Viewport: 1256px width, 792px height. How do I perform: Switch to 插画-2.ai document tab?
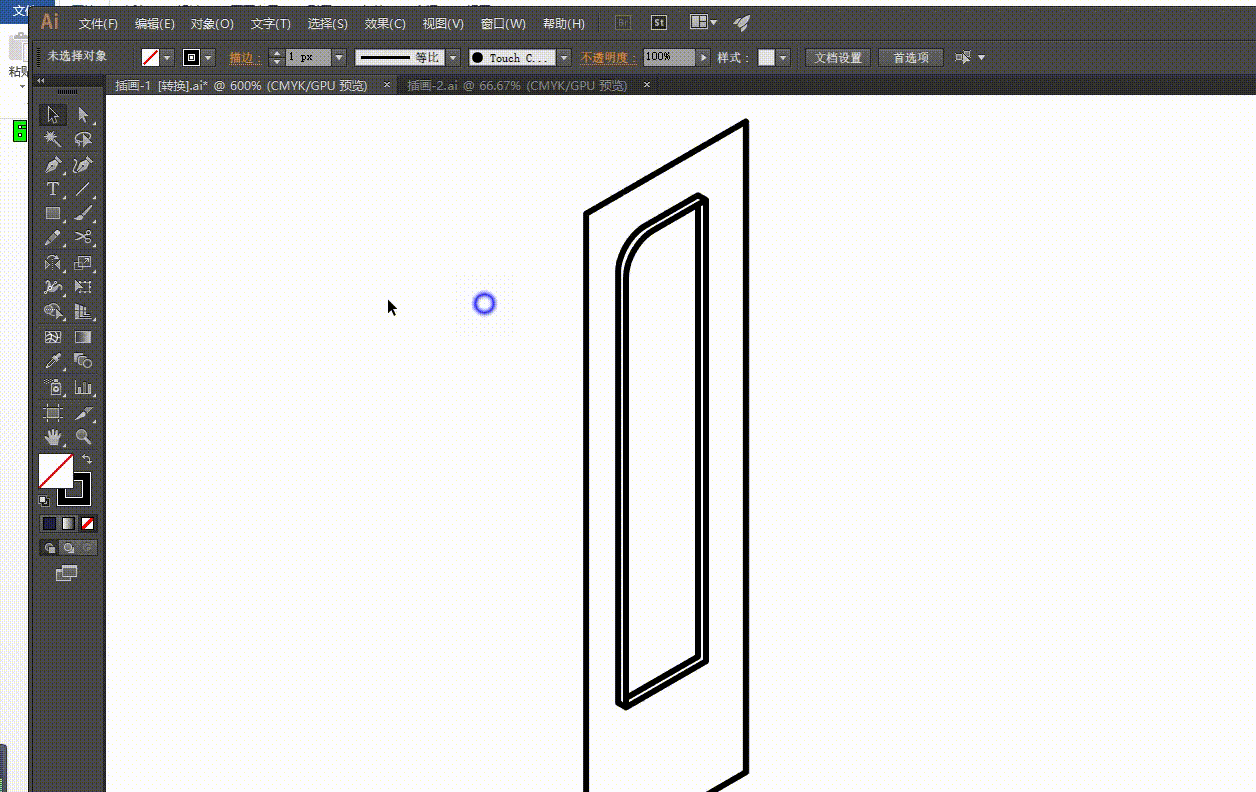(517, 86)
